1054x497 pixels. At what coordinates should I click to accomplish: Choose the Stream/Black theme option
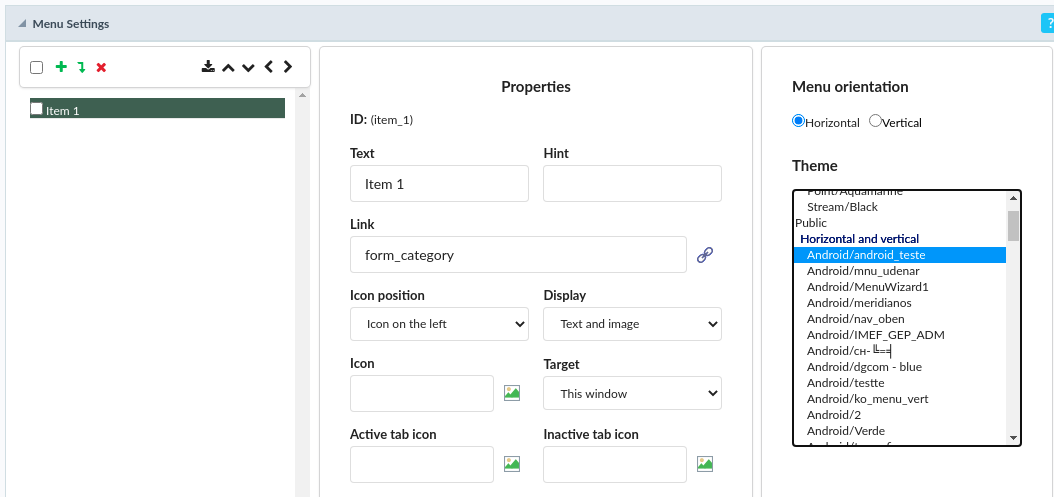point(842,207)
